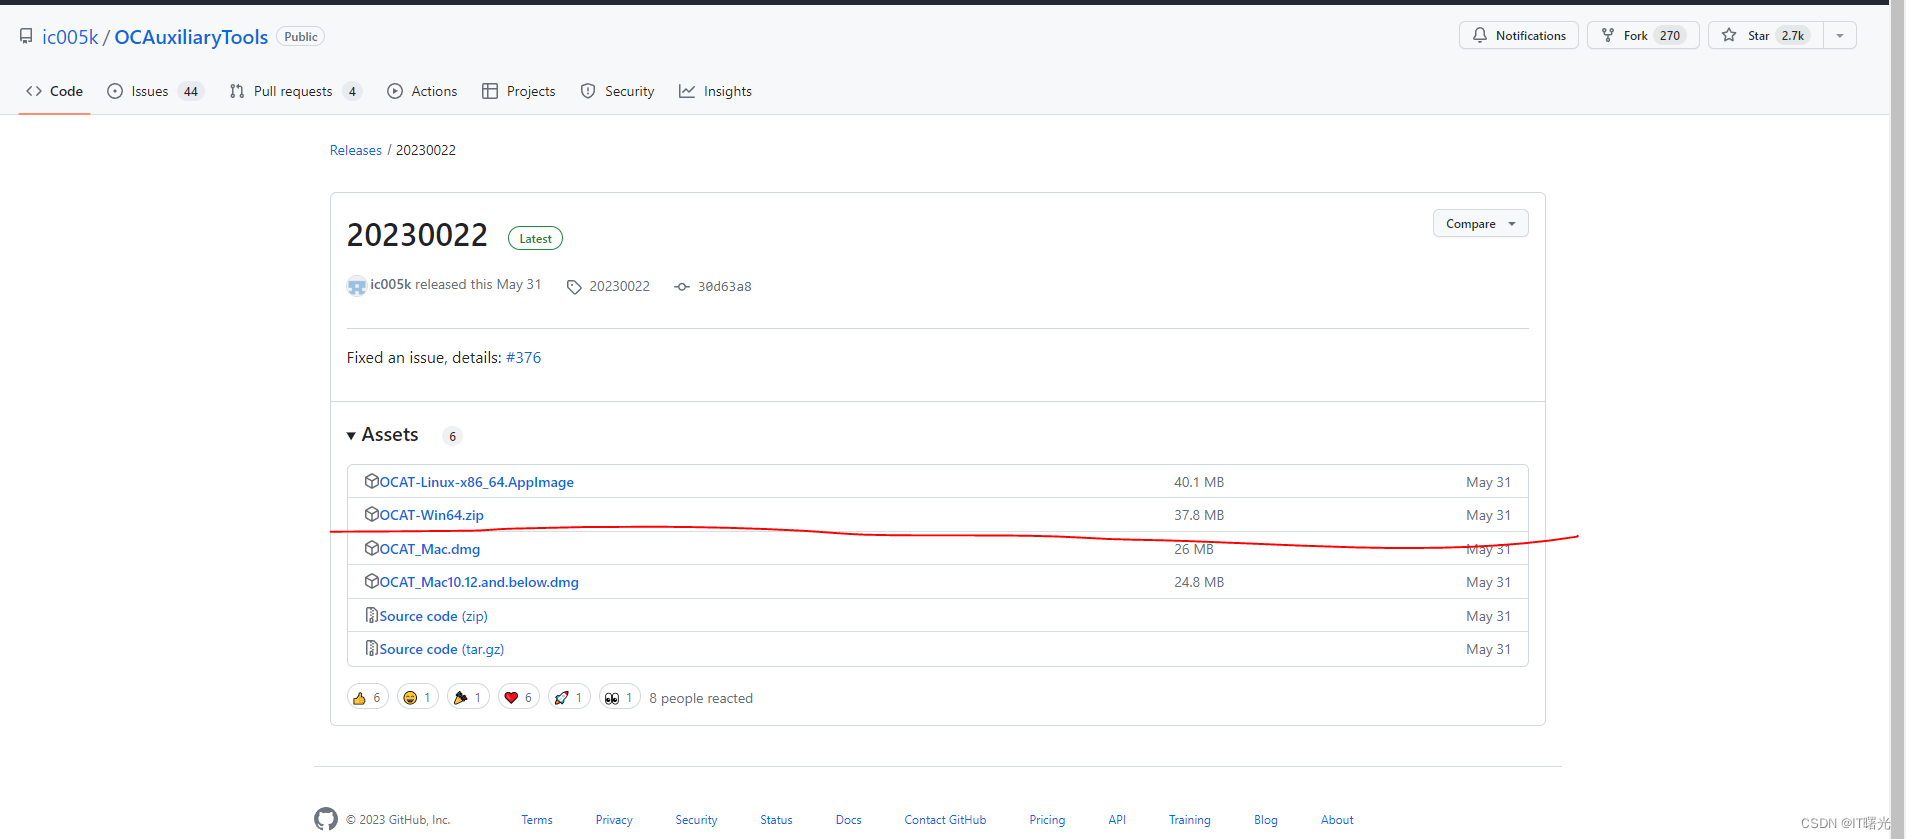View the Insights tab
This screenshot has width=1906, height=839.
coord(715,91)
